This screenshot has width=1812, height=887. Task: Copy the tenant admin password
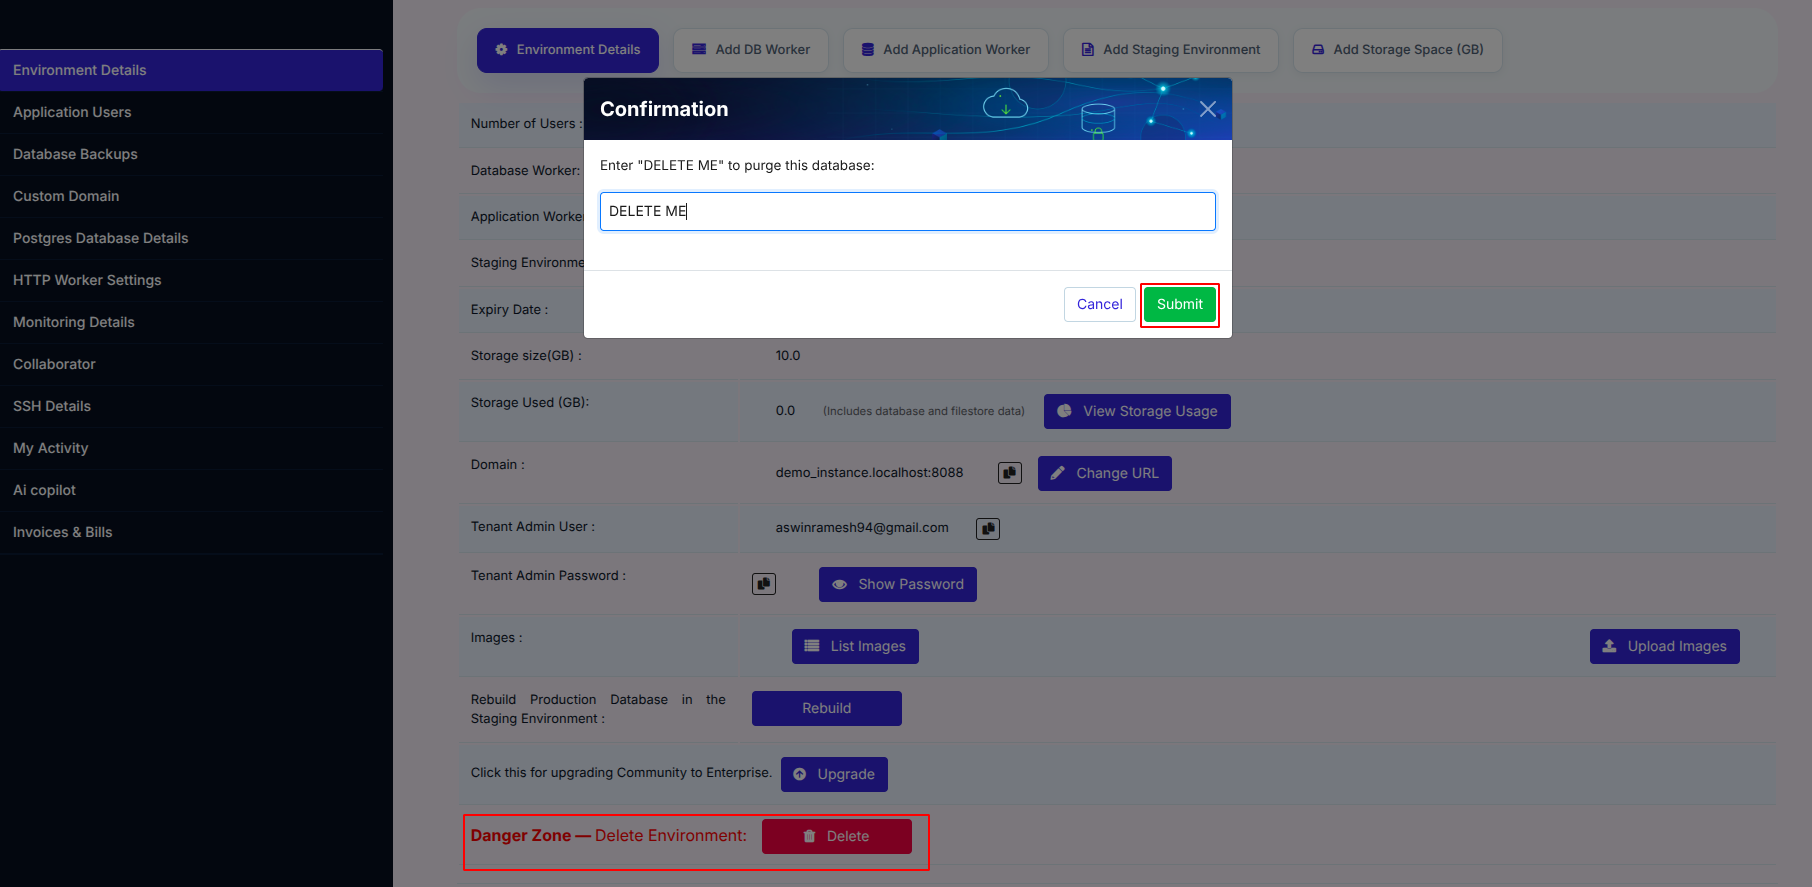tap(764, 584)
